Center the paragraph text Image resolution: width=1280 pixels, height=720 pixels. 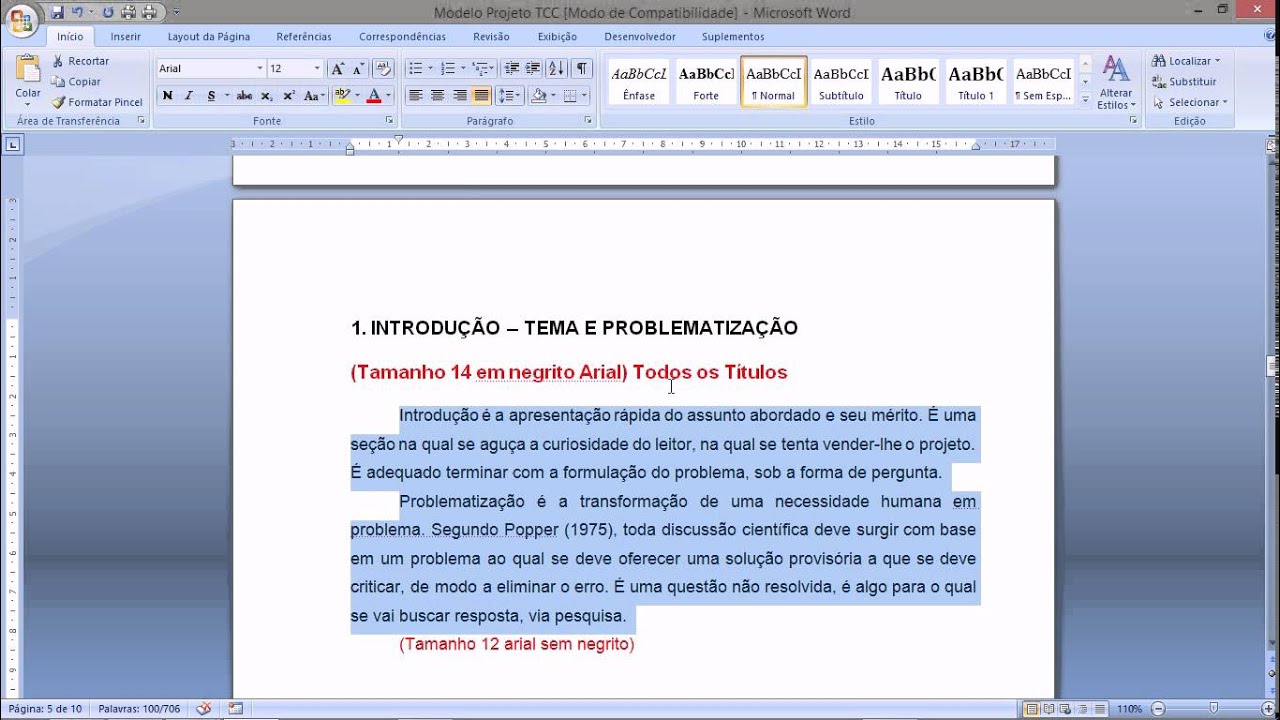437,96
